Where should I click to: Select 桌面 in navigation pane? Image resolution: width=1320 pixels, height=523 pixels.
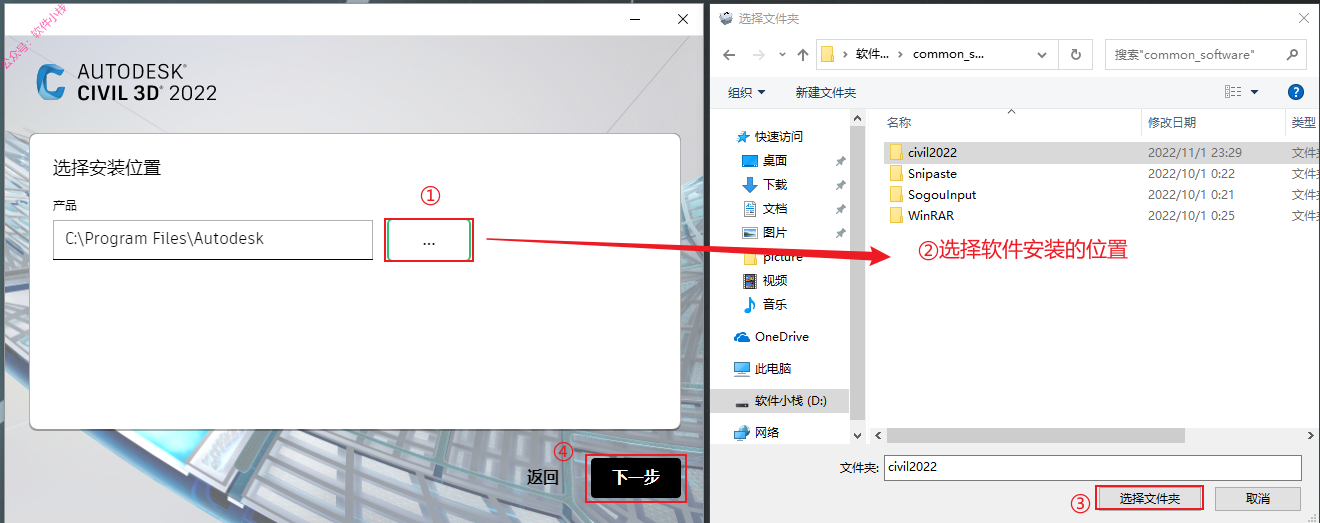pyautogui.click(x=775, y=160)
